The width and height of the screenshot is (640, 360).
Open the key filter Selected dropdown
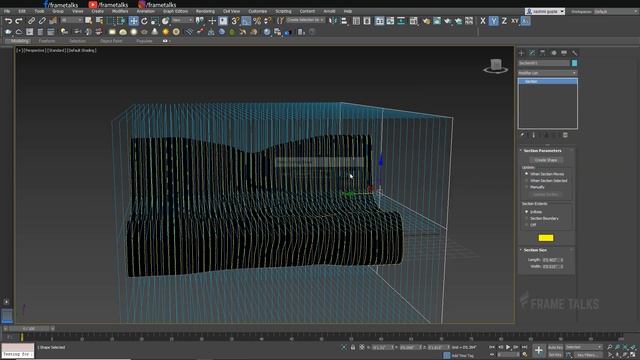pyautogui.click(x=583, y=347)
